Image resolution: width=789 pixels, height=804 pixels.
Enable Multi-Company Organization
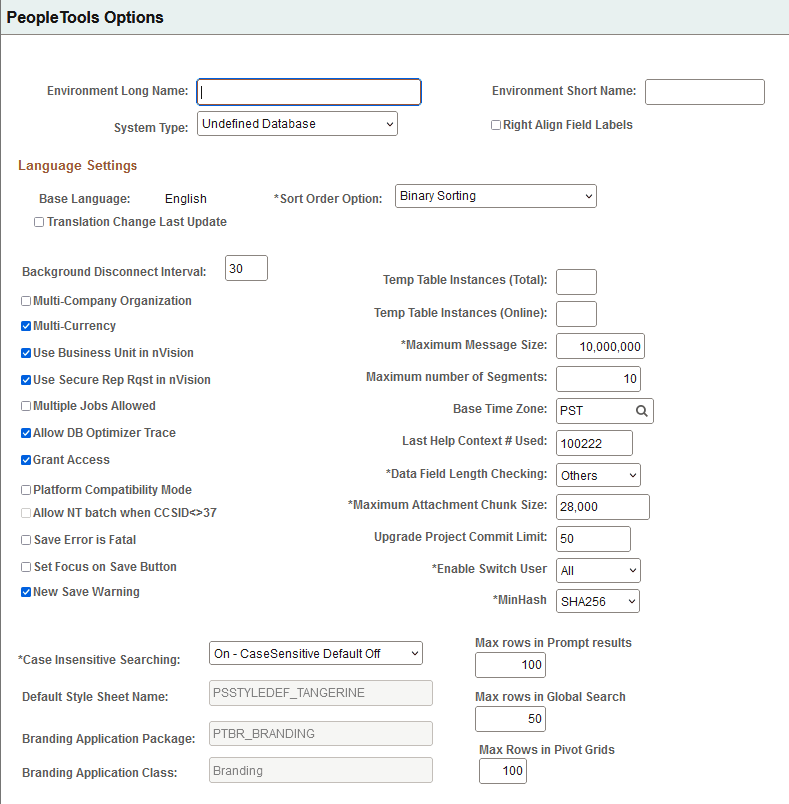25,300
